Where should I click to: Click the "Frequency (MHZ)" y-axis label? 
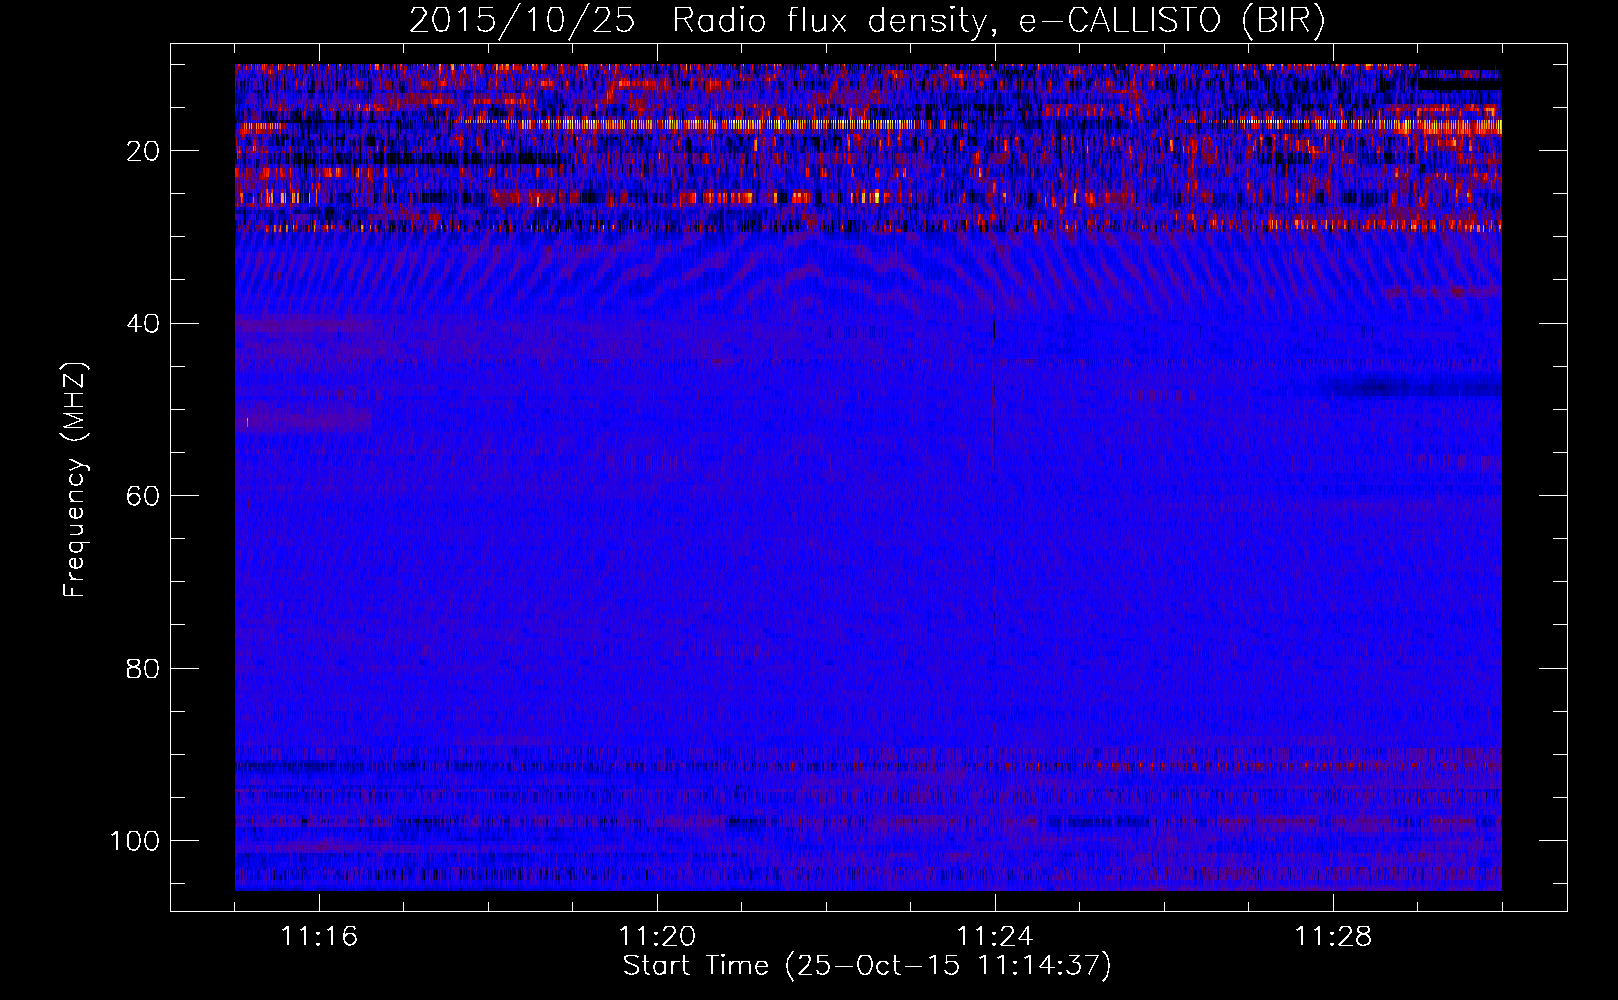pos(75,480)
